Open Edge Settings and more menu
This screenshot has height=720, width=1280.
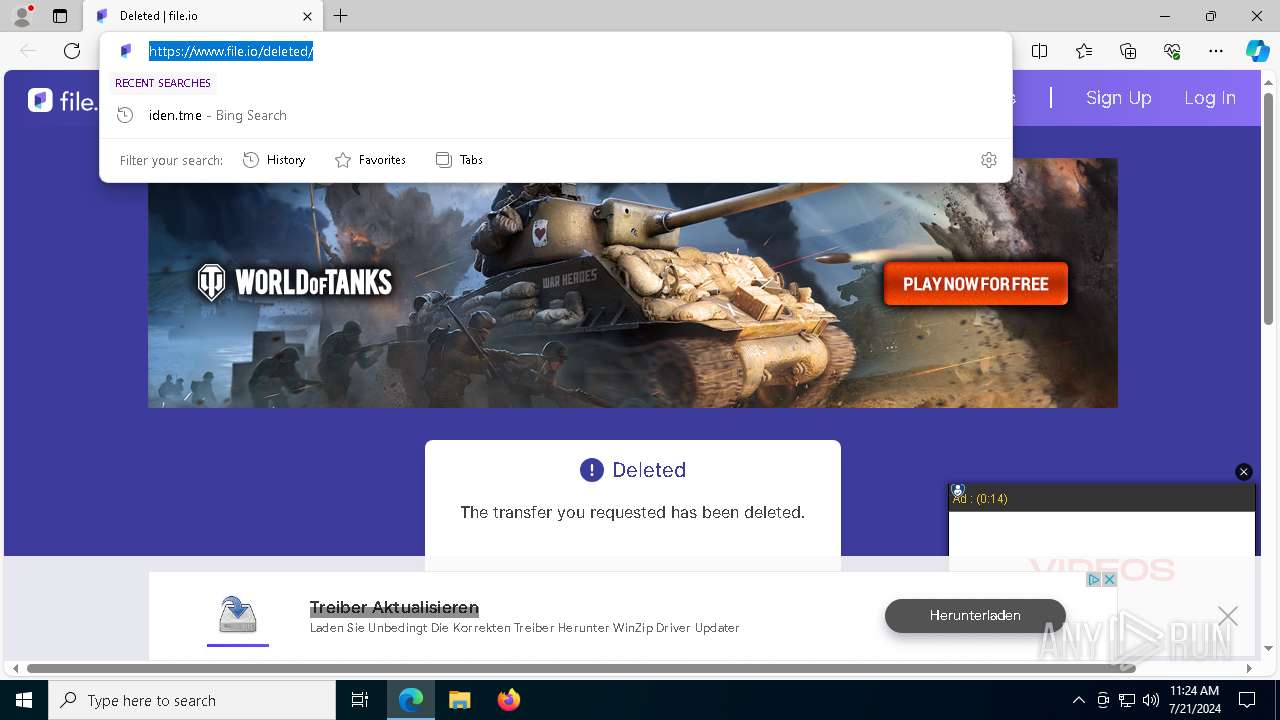tap(1216, 51)
